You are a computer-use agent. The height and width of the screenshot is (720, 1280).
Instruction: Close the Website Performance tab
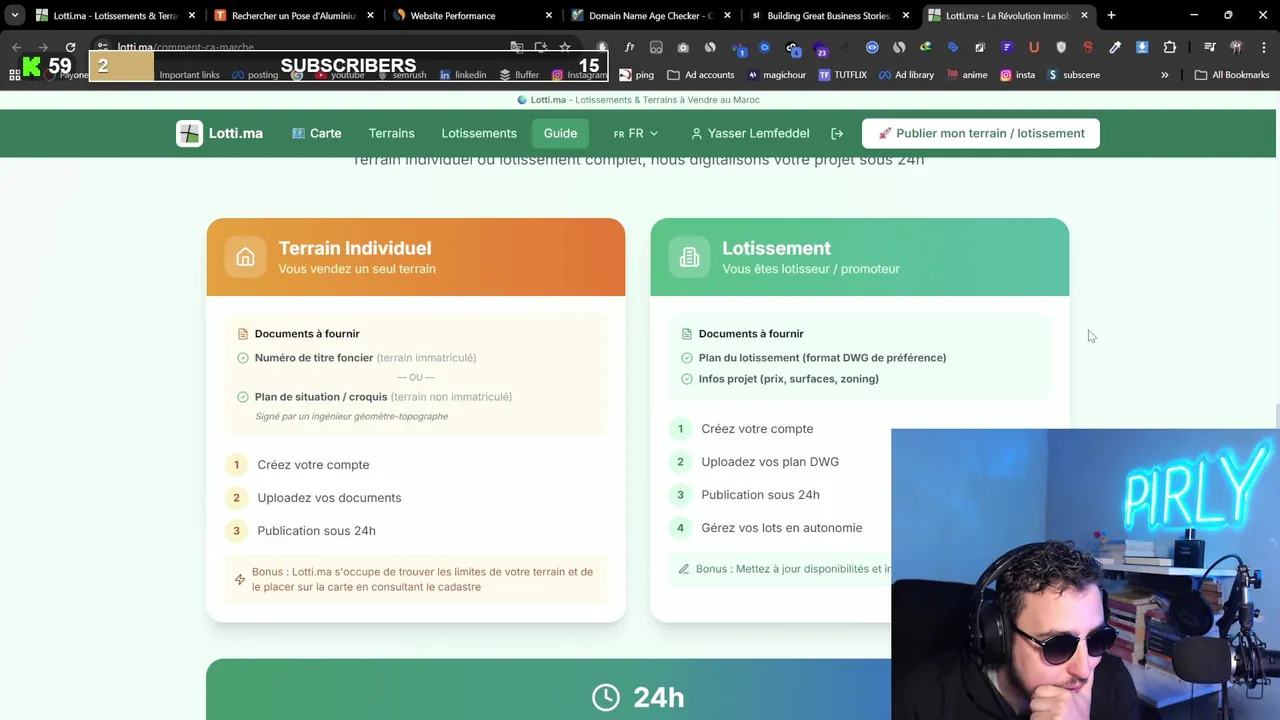[549, 15]
